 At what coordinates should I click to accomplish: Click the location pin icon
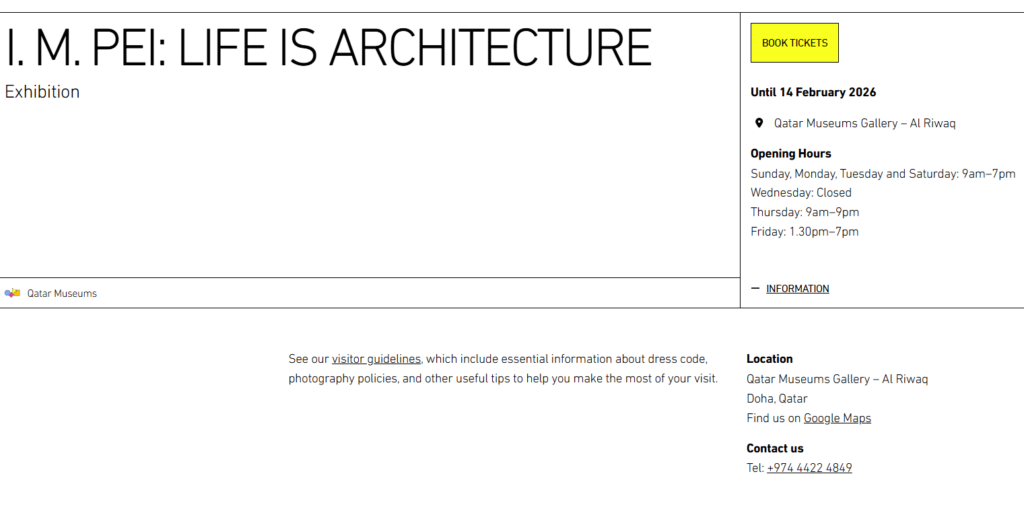[x=759, y=123]
